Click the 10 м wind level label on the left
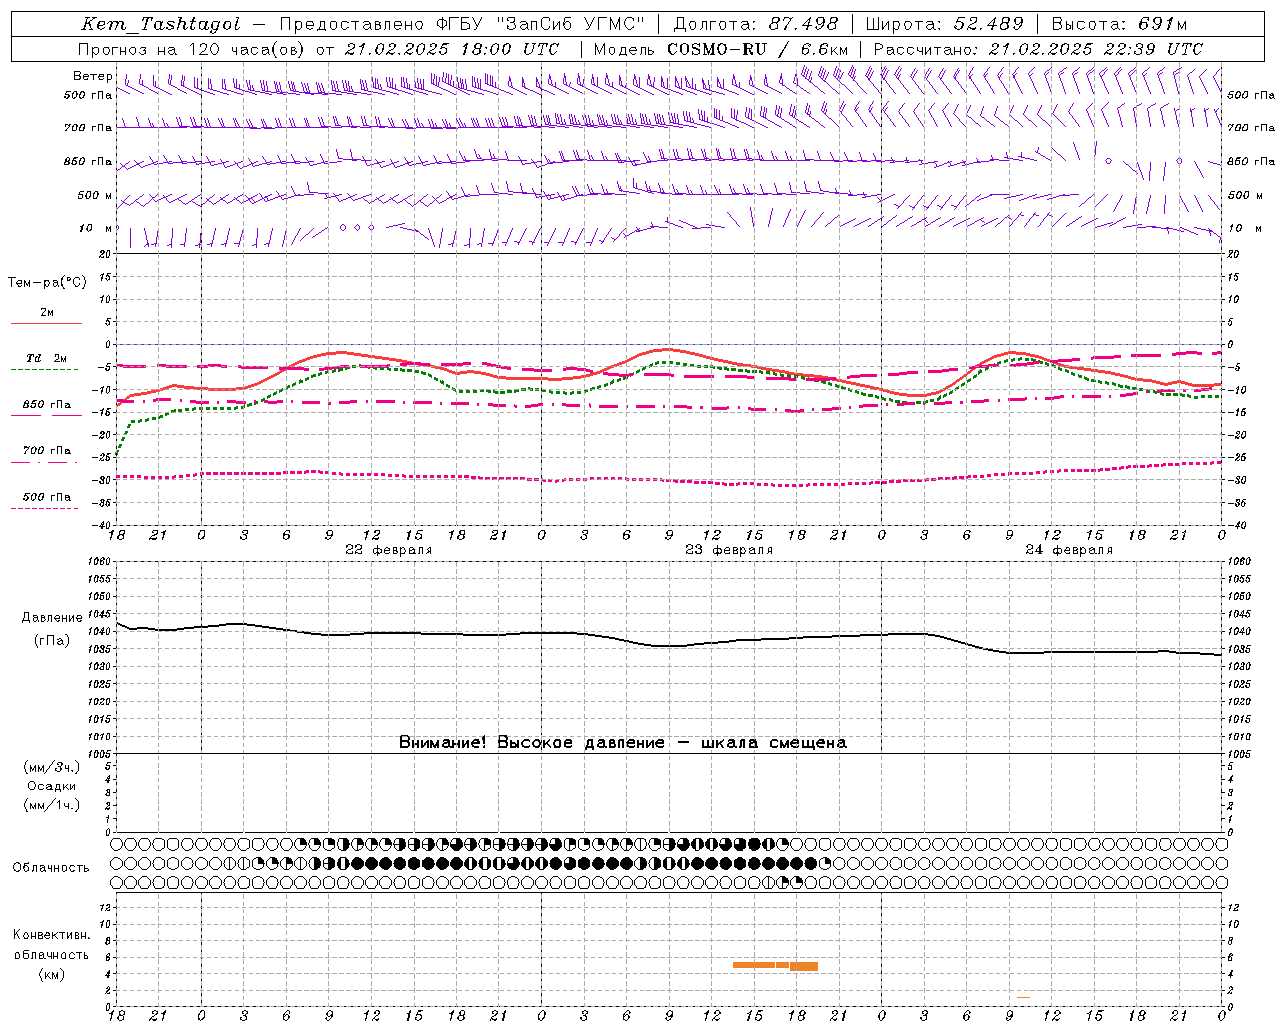 tap(96, 228)
